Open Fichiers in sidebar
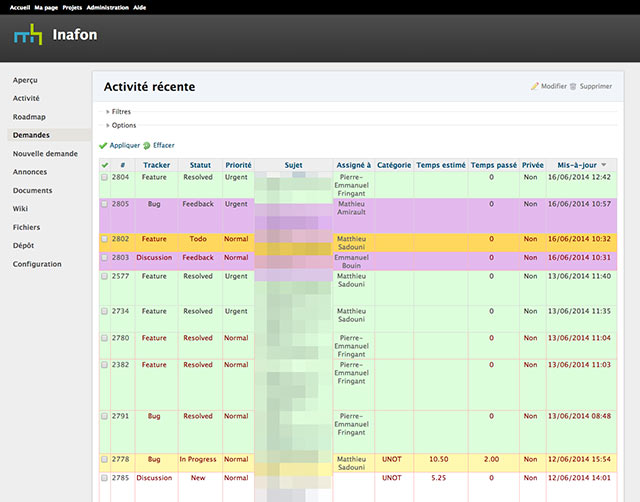The image size is (640, 502). [27, 227]
